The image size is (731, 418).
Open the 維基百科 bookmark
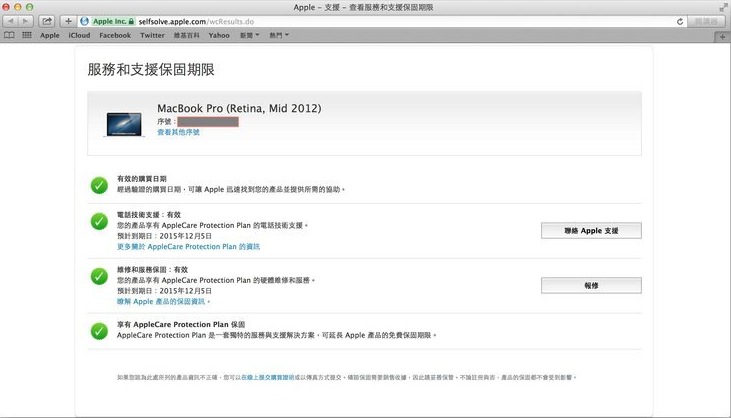(x=186, y=35)
